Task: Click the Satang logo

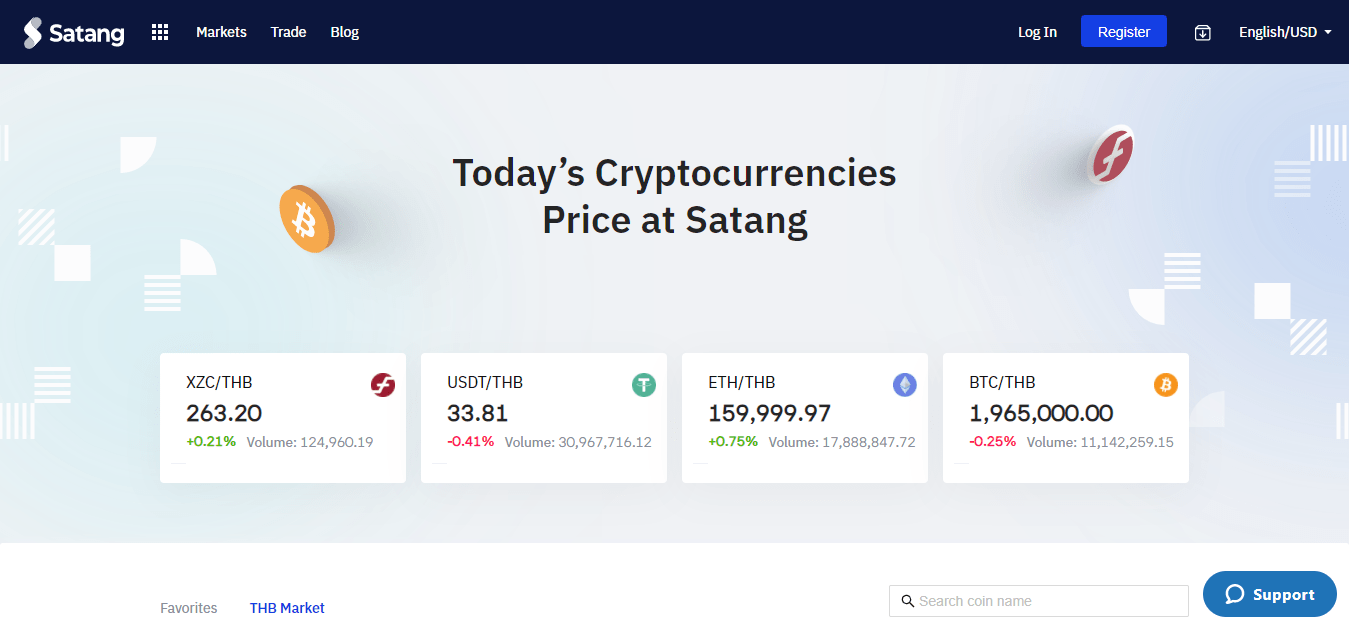Action: [74, 31]
